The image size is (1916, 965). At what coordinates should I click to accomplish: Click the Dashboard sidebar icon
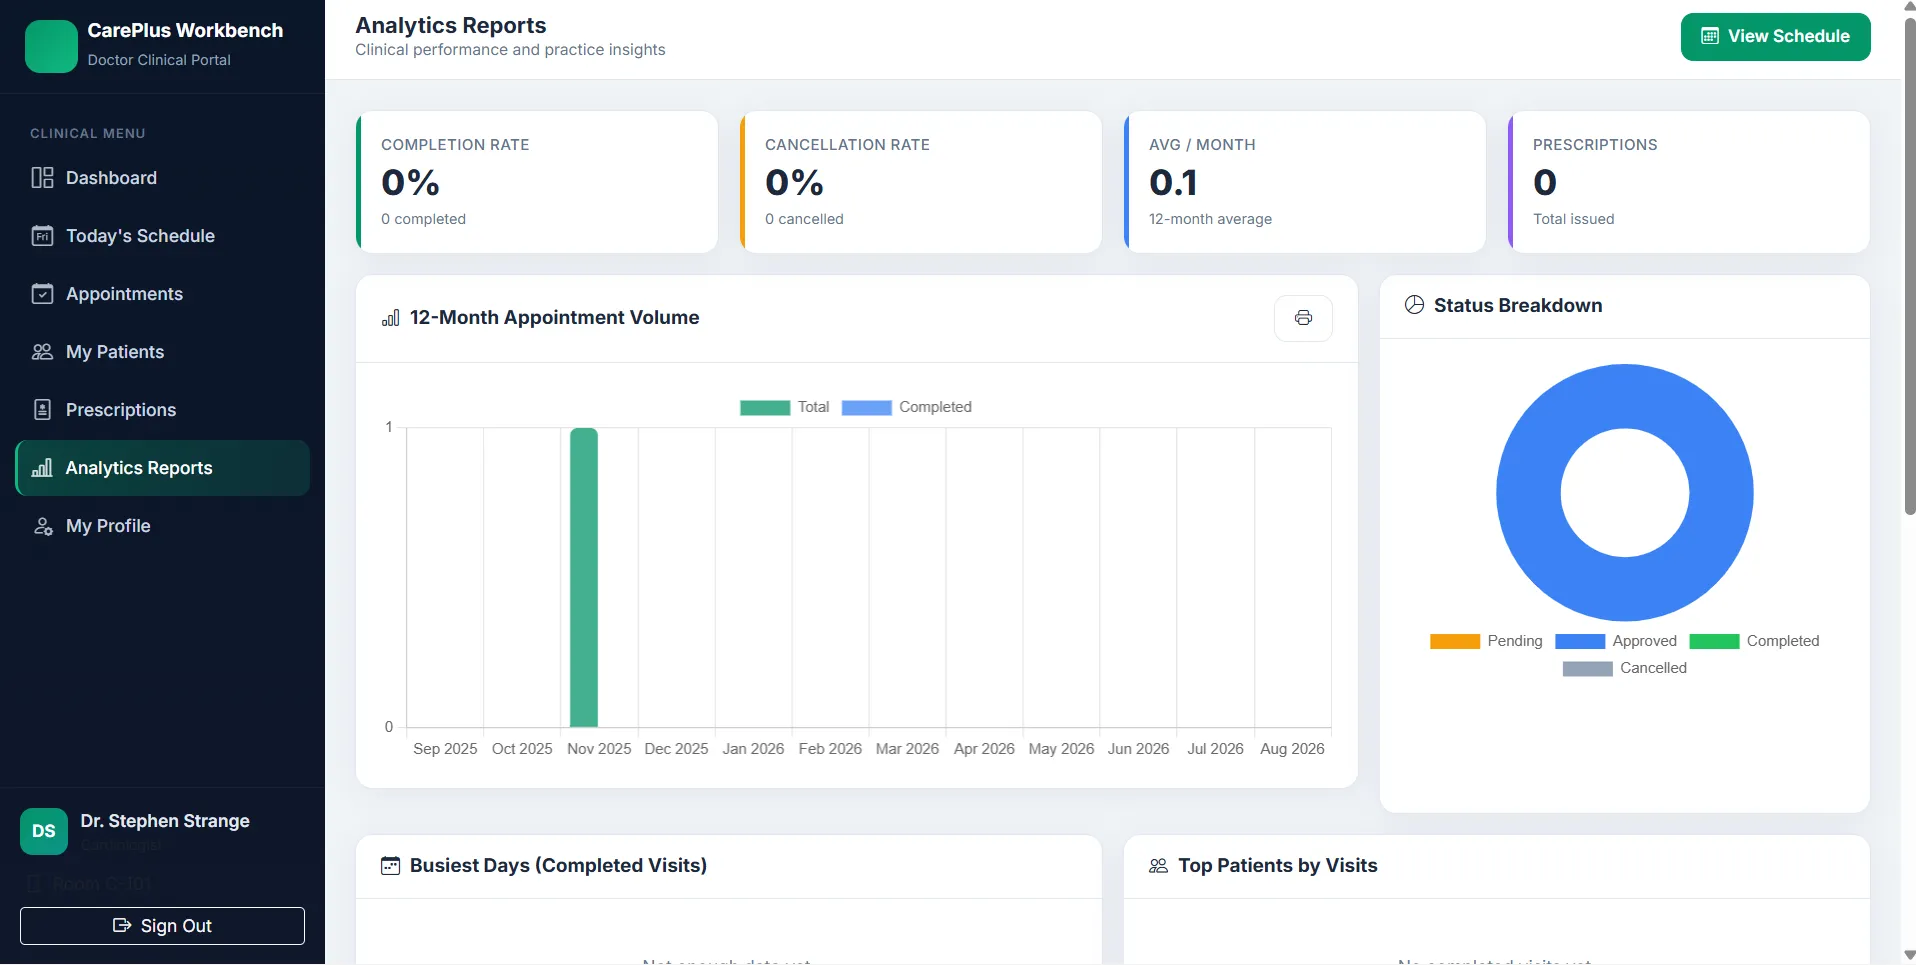[x=42, y=178]
